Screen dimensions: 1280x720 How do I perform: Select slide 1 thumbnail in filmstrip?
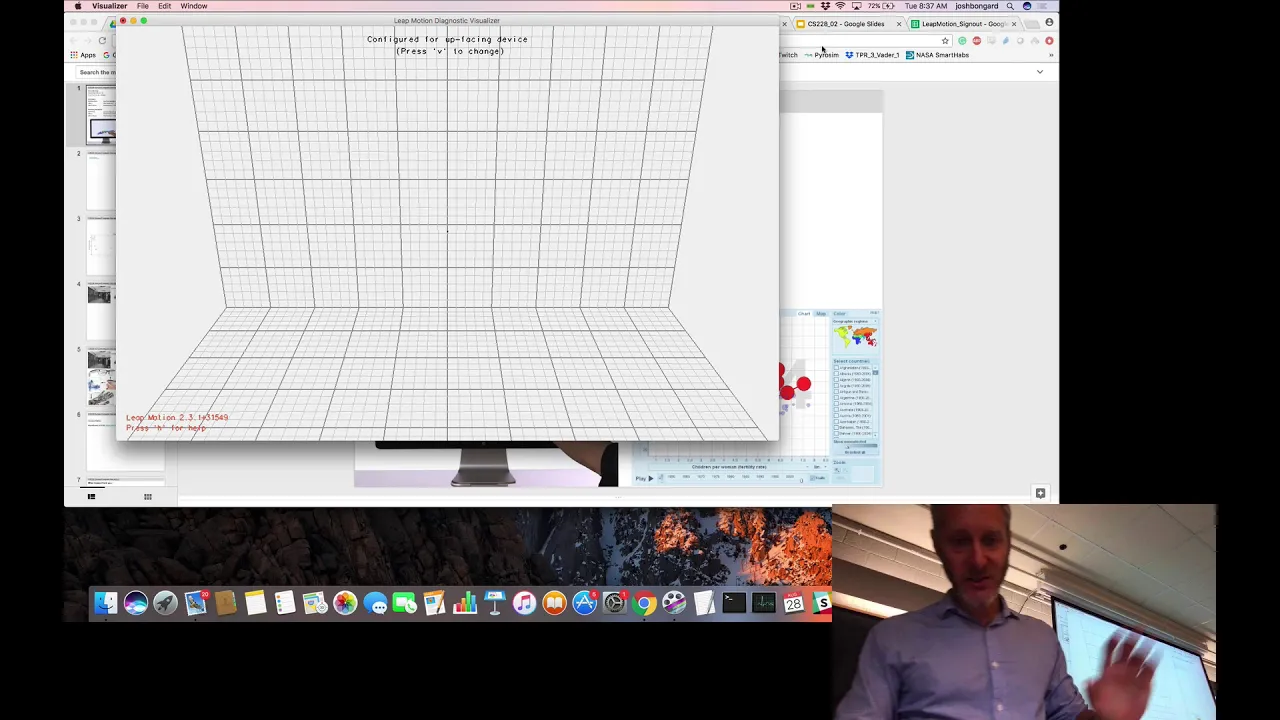click(x=101, y=114)
